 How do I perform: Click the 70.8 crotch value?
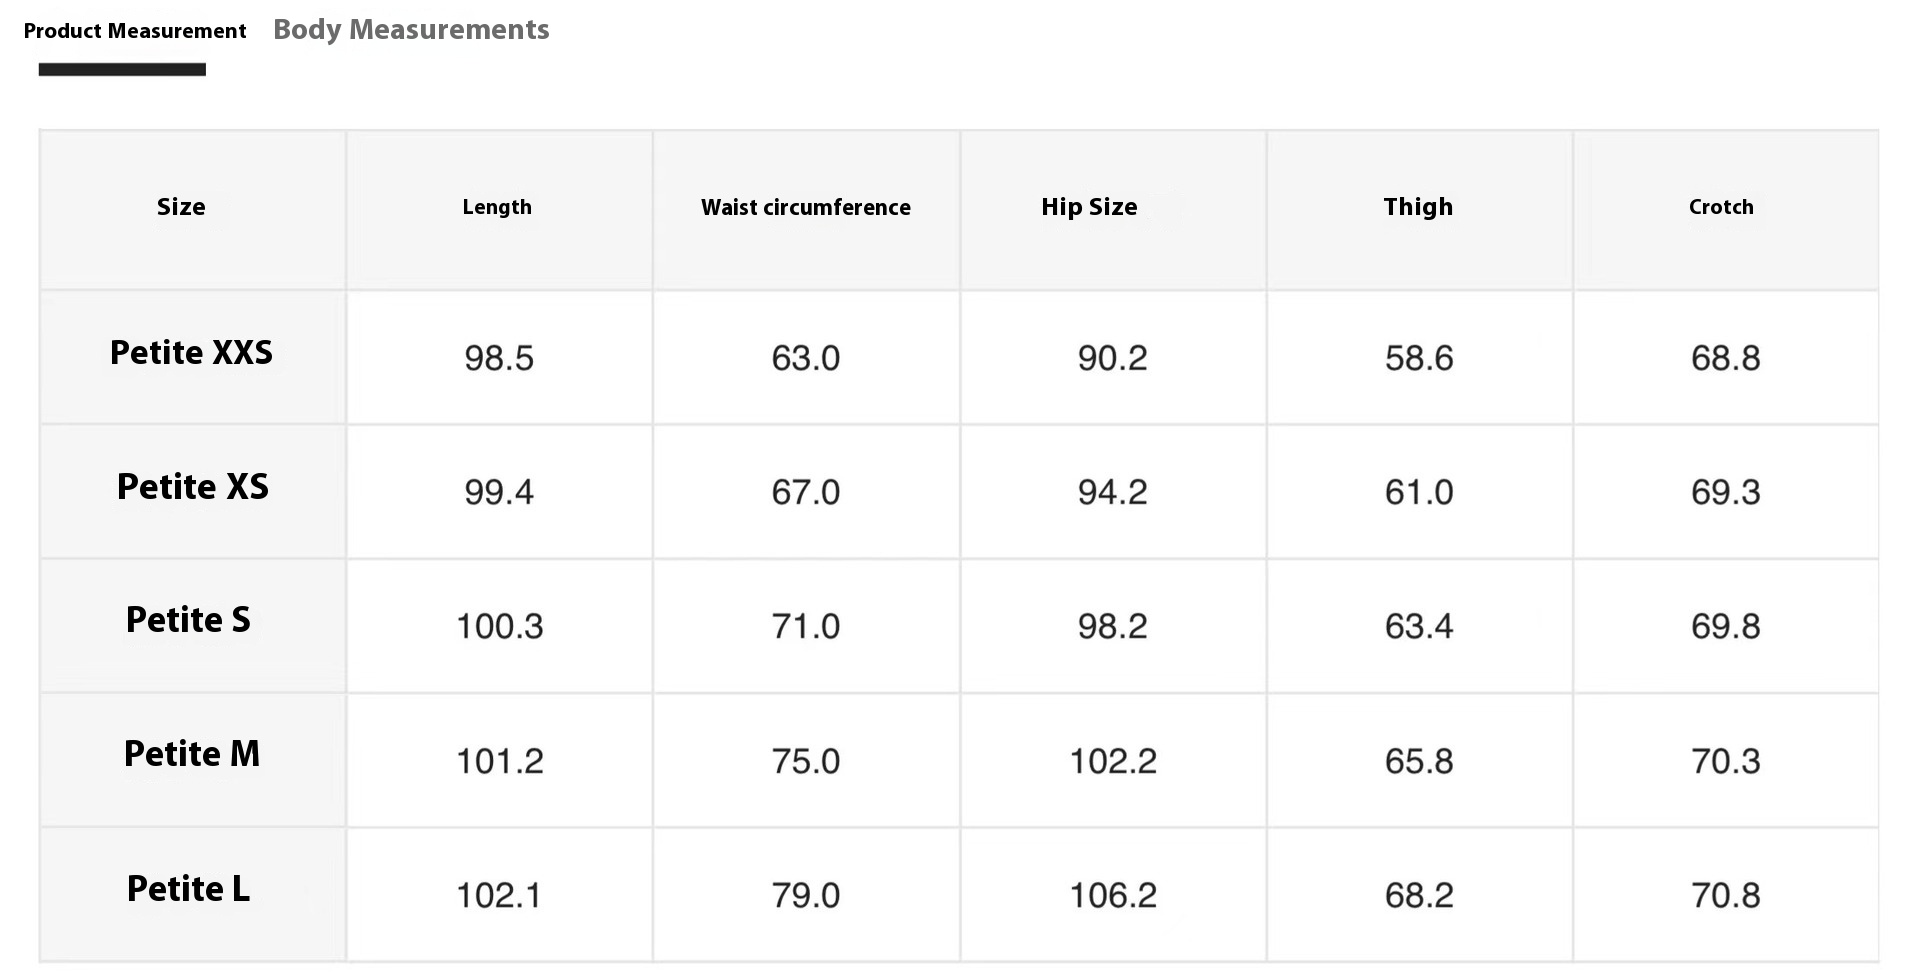point(1726,895)
